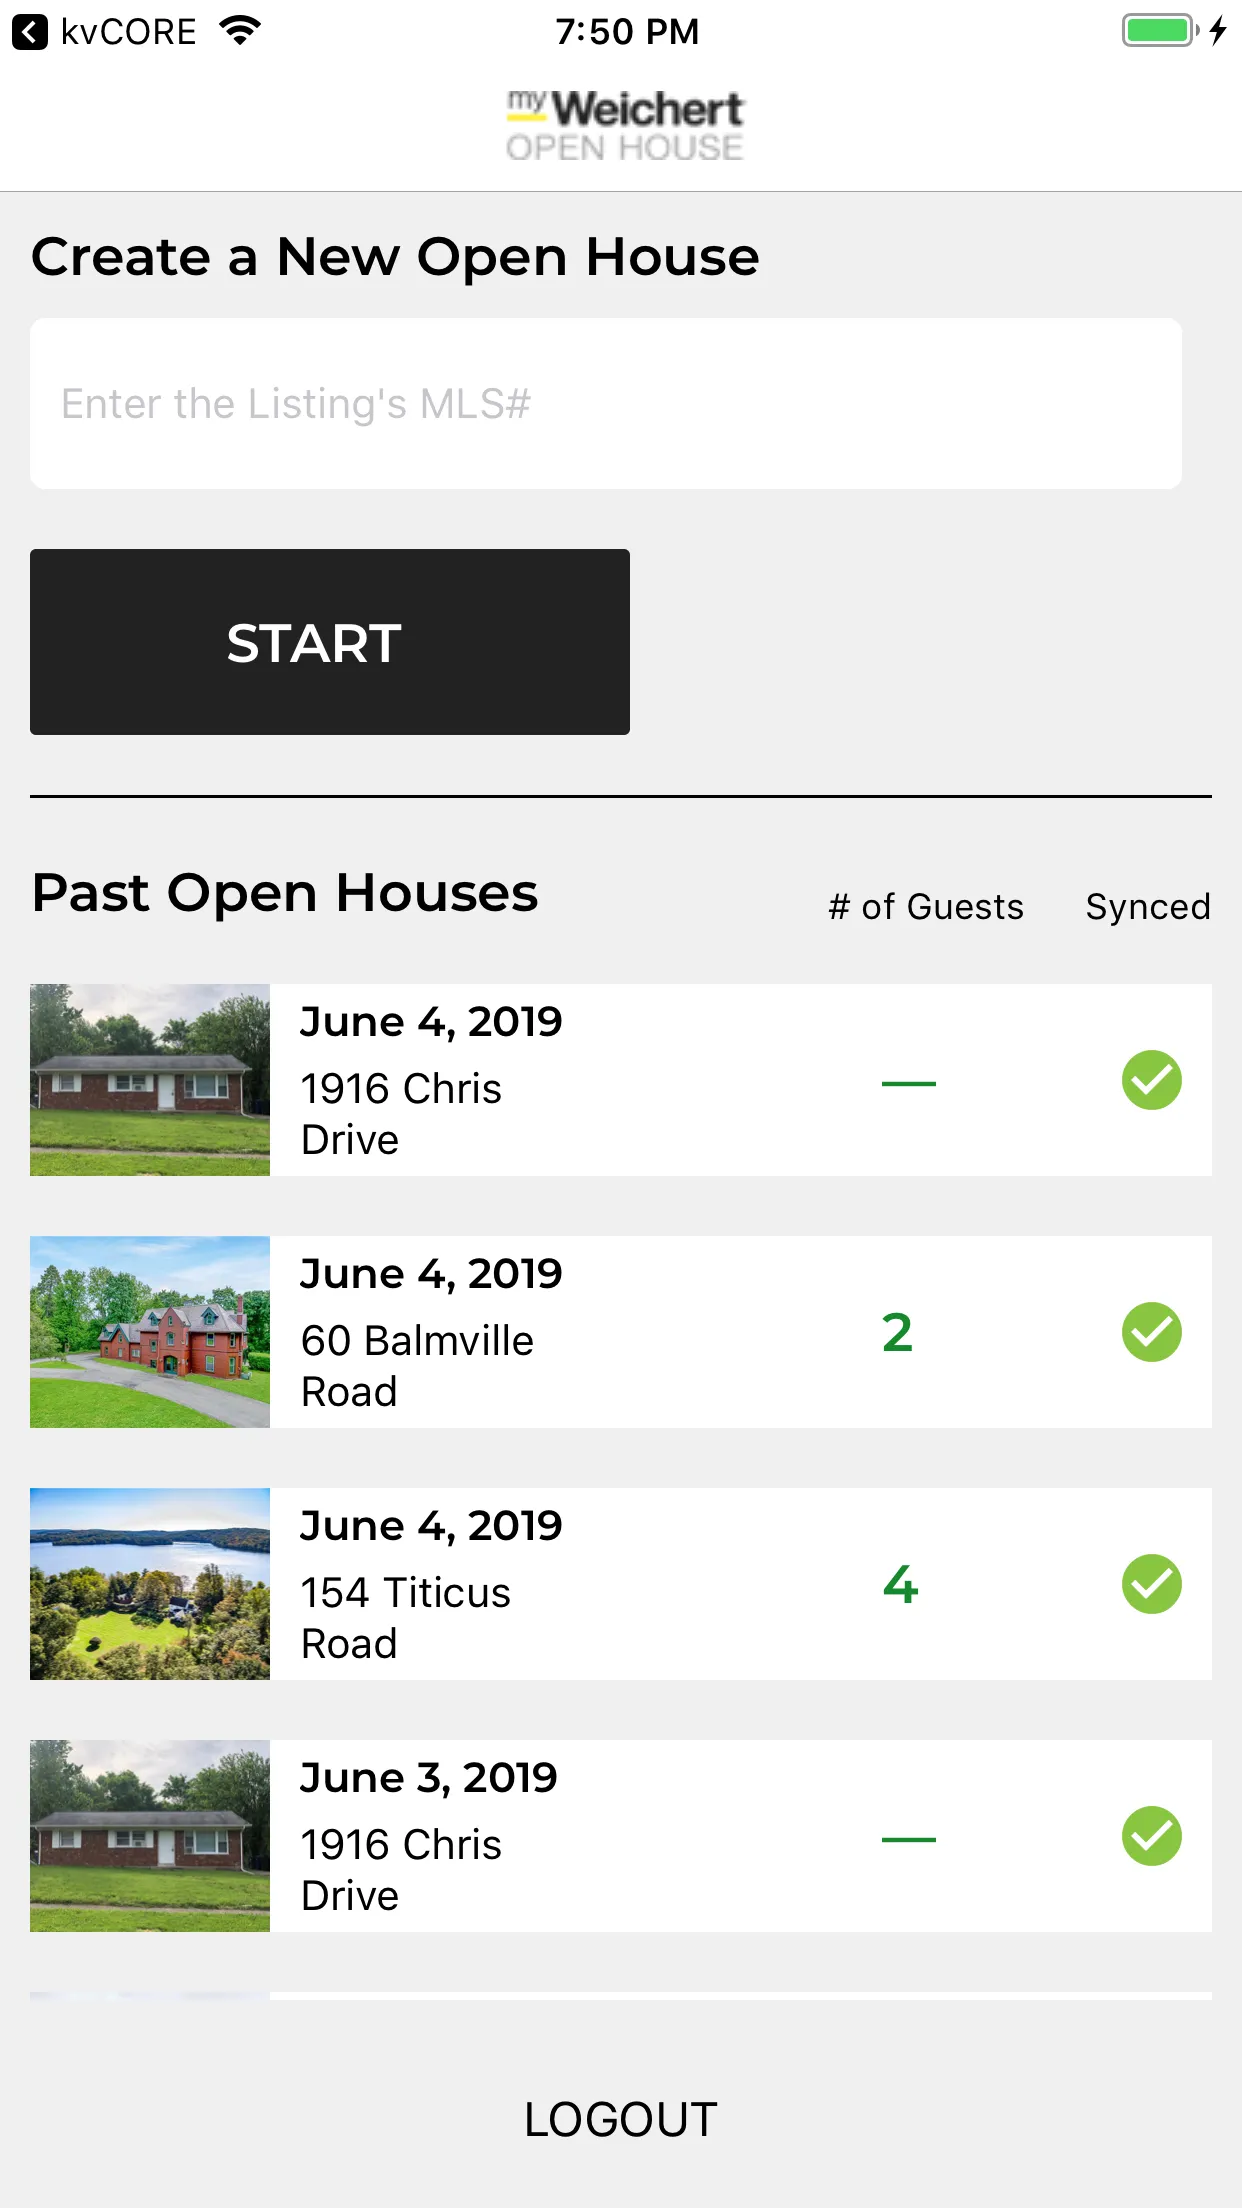Tap synced checkmark for 154 Titicus Road

click(1151, 1584)
